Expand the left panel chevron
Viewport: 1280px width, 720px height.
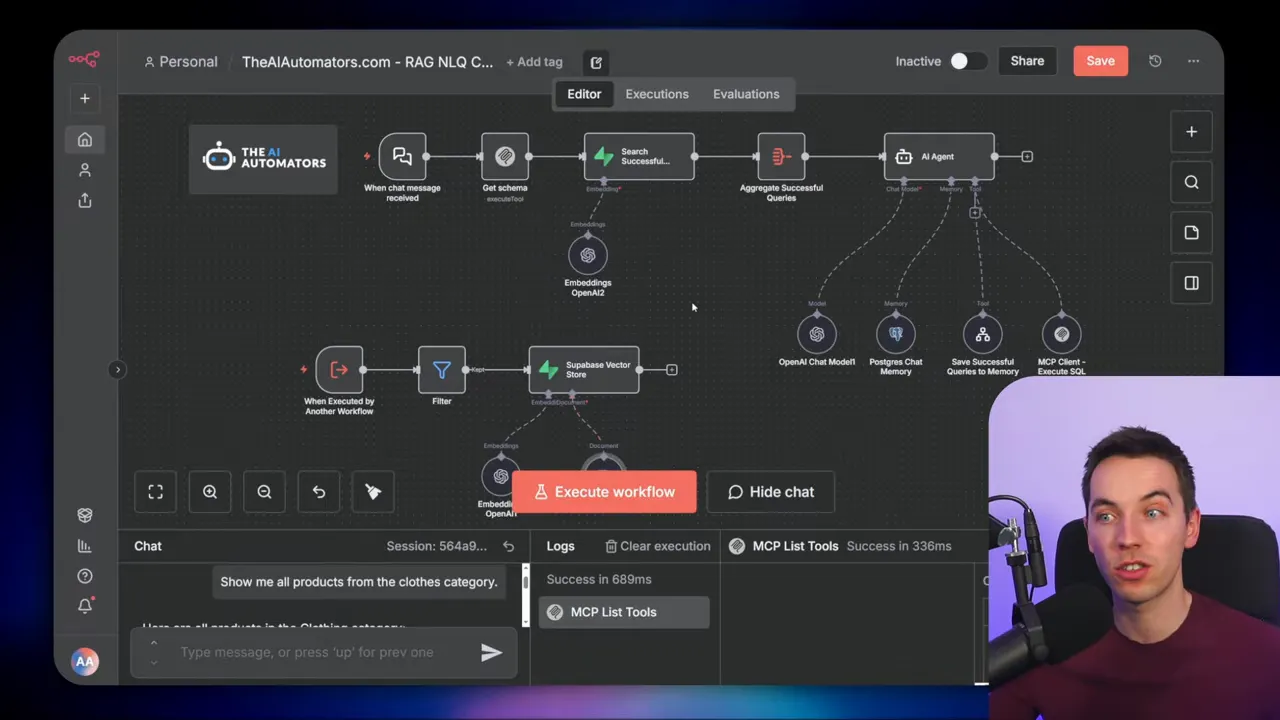(x=117, y=369)
